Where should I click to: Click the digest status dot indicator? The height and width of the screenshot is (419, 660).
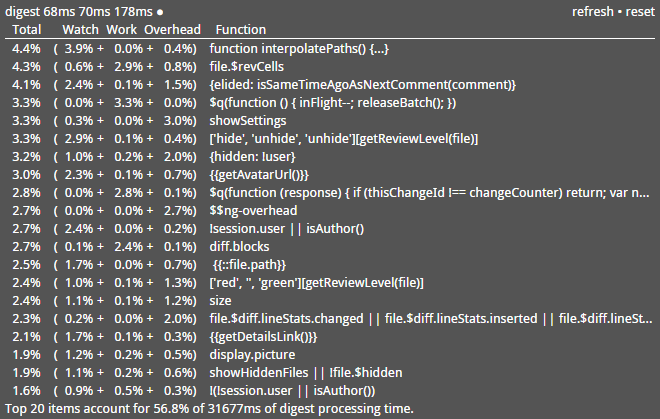click(x=160, y=12)
